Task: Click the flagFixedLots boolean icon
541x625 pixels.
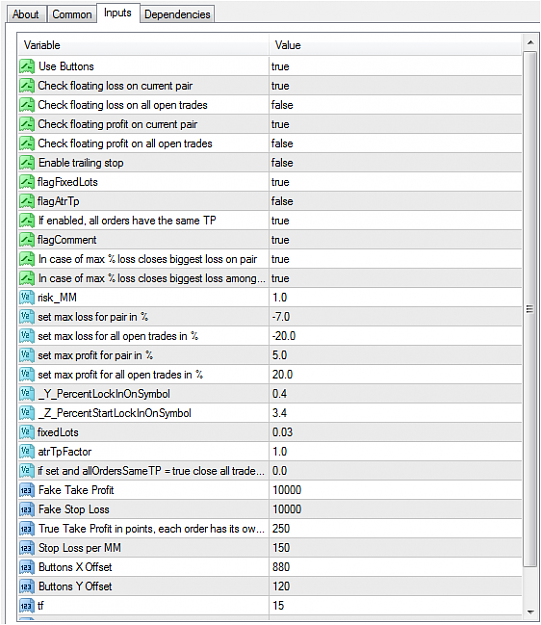Action: click(x=27, y=182)
